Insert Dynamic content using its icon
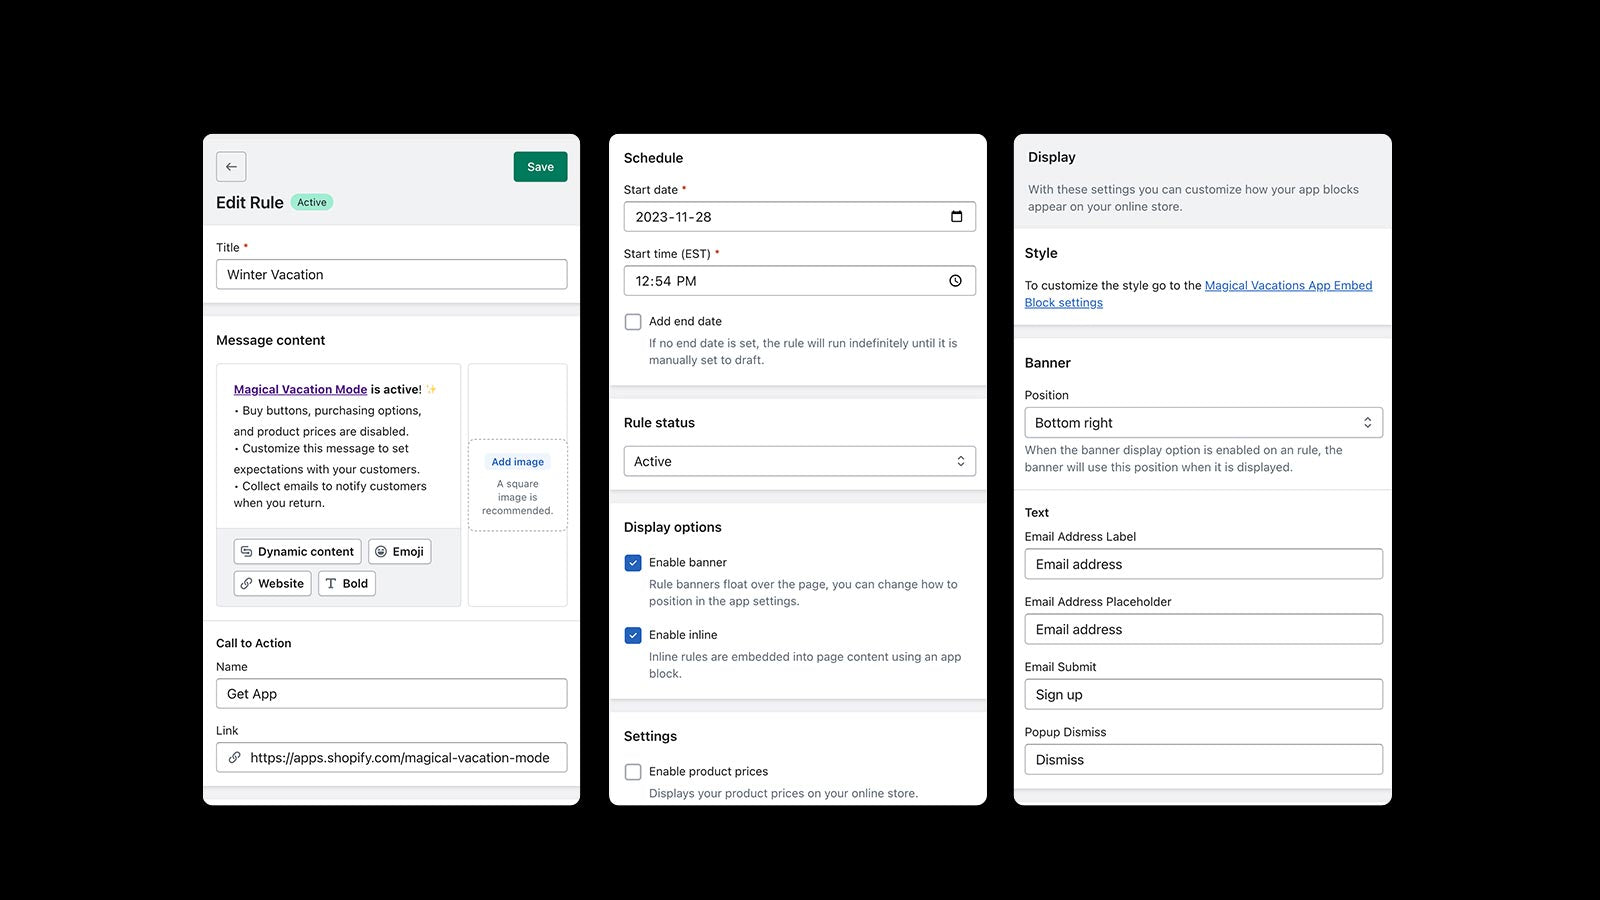 tap(245, 551)
